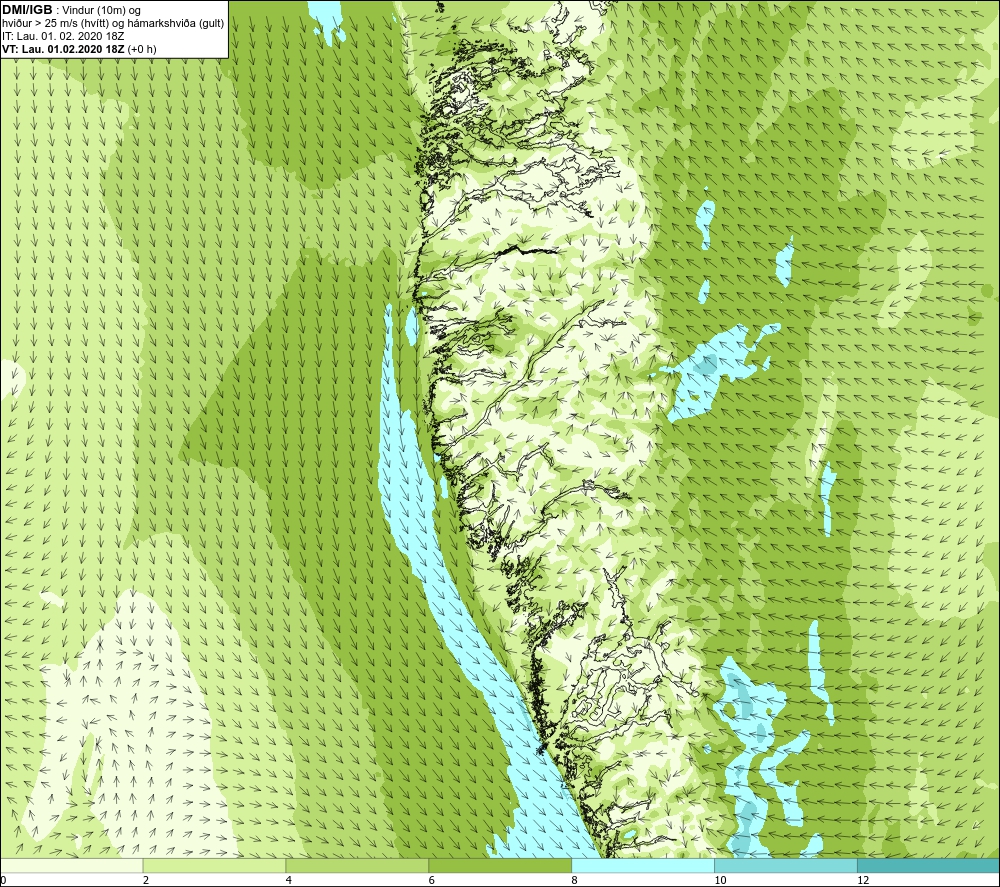The width and height of the screenshot is (1000, 887).
Task: Select the 6–8 dark green color bar segment
Action: pyautogui.click(x=500, y=865)
